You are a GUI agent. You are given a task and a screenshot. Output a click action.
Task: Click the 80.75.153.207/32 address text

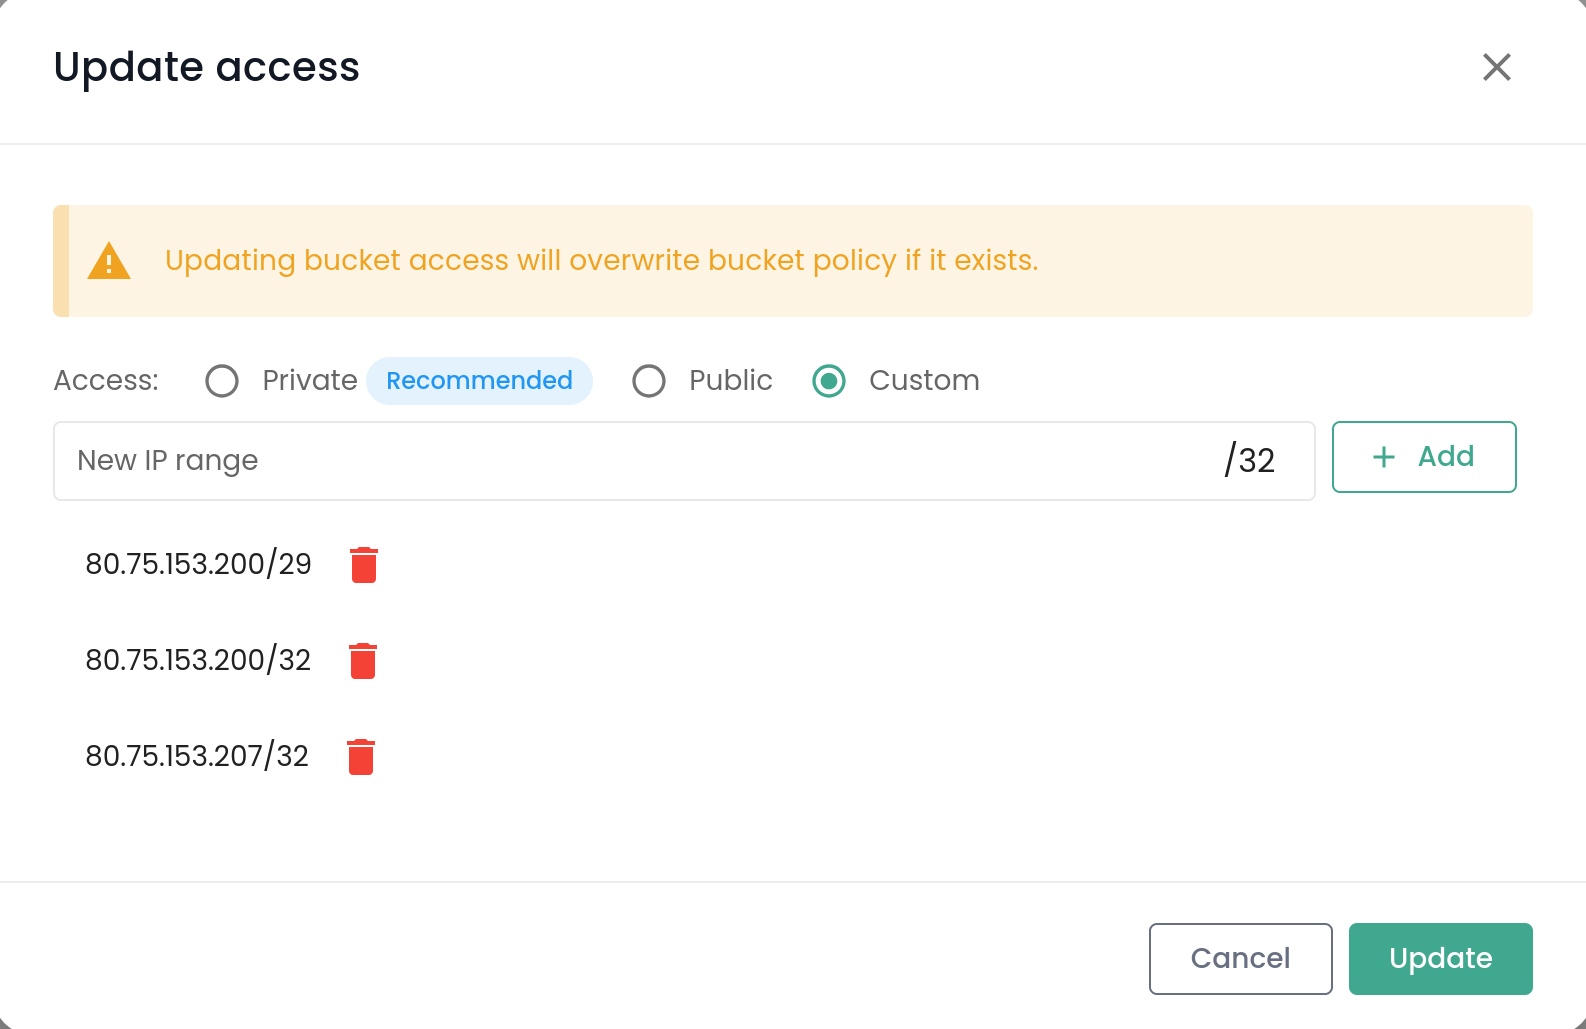197,757
